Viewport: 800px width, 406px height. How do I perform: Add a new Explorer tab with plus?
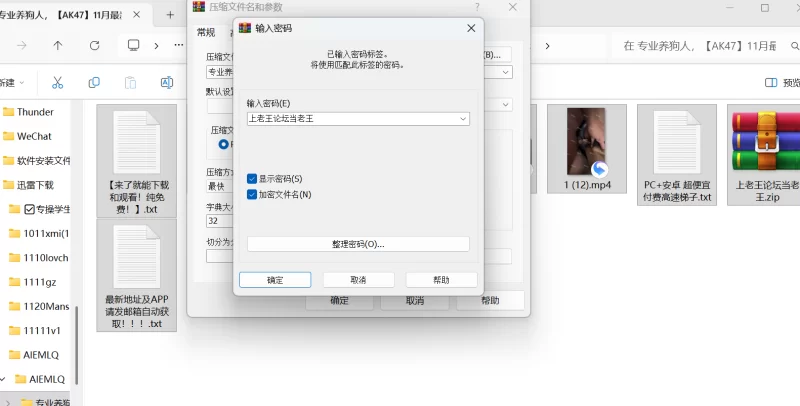tap(170, 15)
